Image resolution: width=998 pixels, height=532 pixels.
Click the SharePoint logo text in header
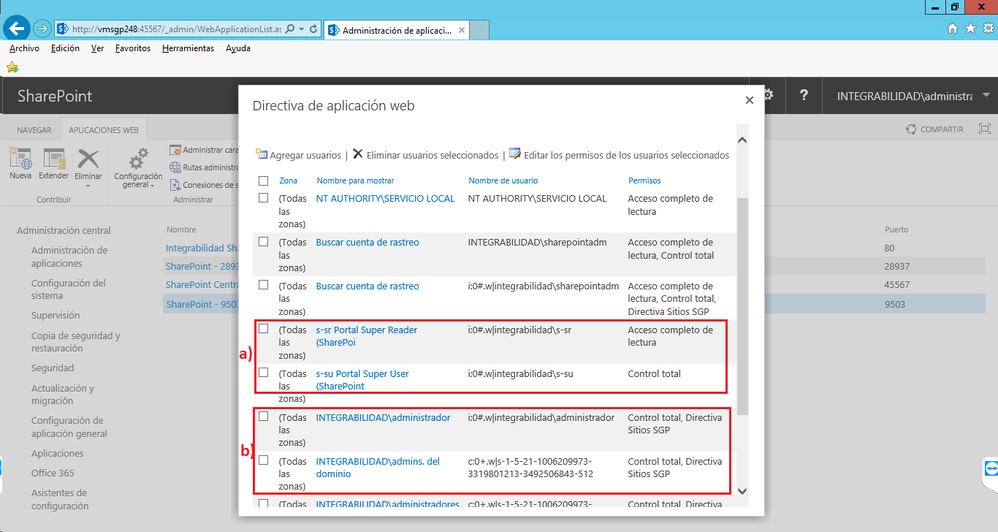[55, 96]
